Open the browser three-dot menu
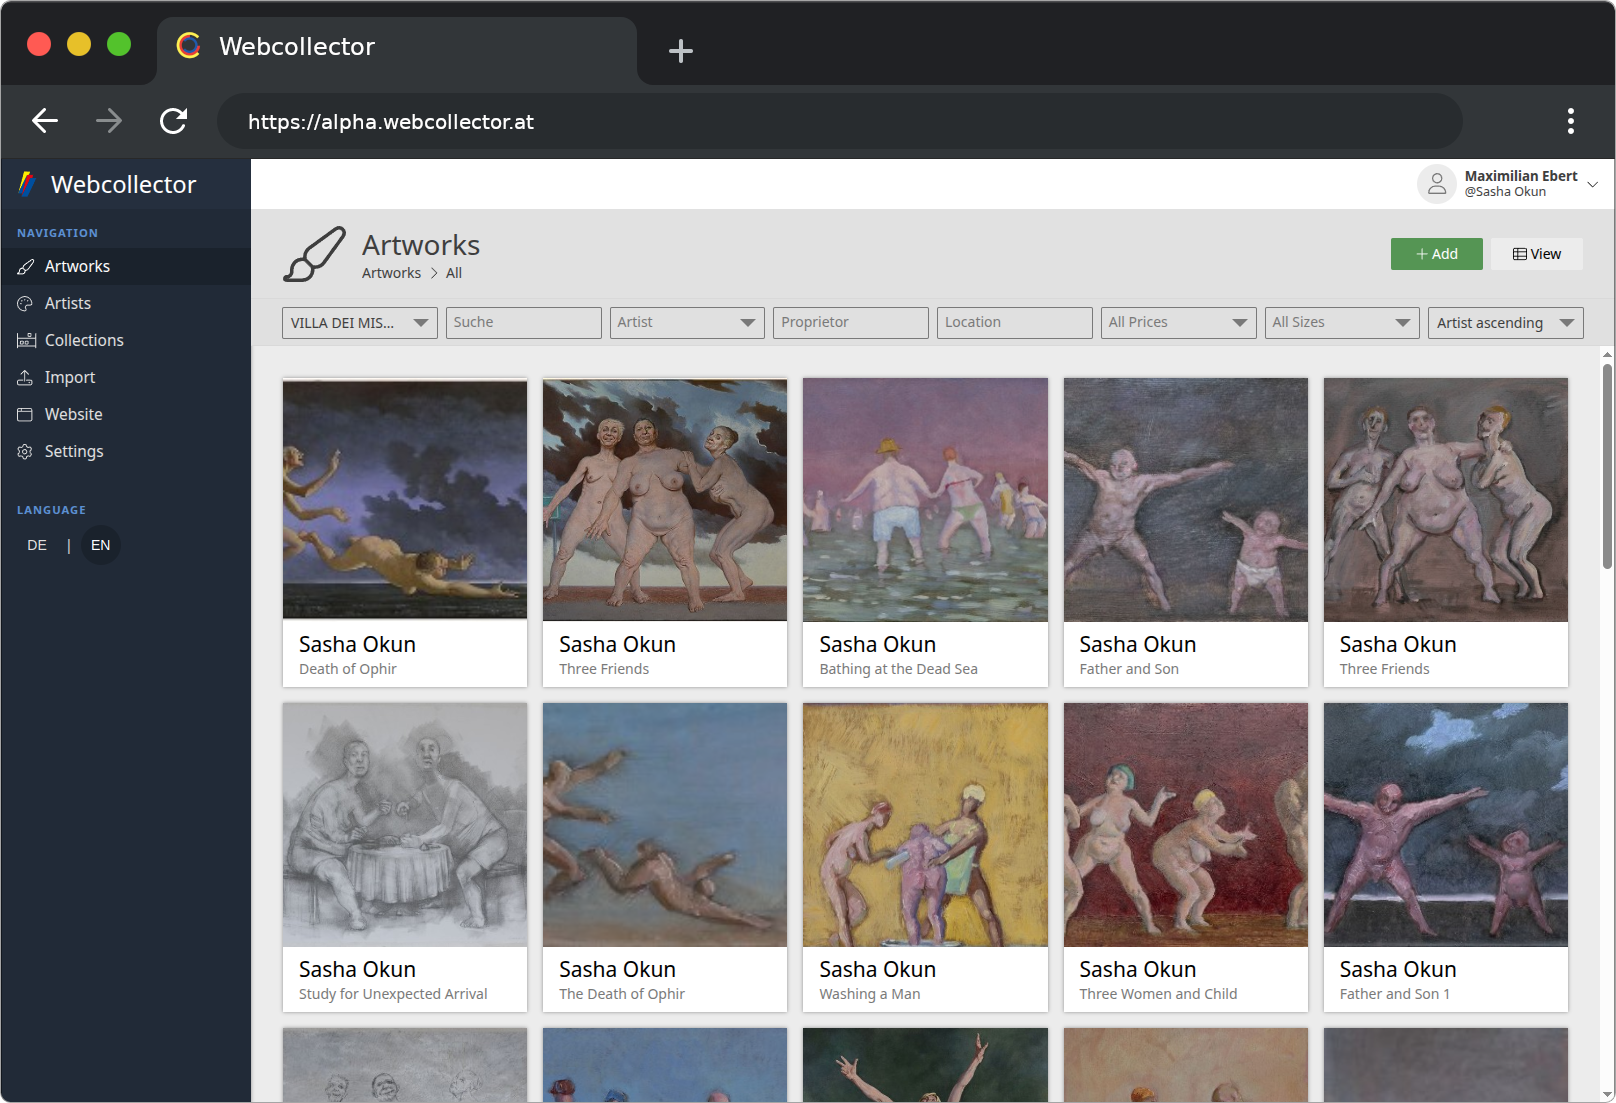The height and width of the screenshot is (1103, 1616). (x=1570, y=122)
